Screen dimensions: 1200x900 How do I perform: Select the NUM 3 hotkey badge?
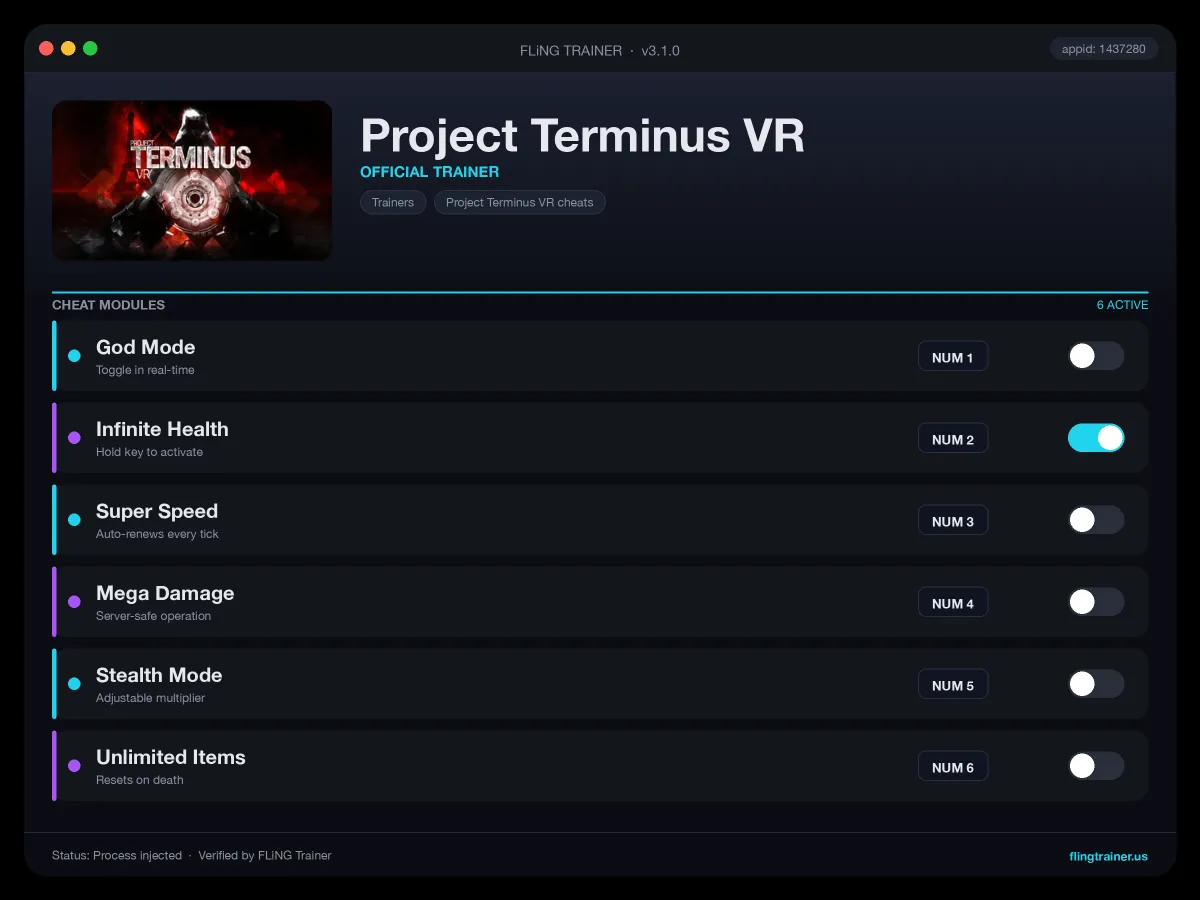coord(953,521)
